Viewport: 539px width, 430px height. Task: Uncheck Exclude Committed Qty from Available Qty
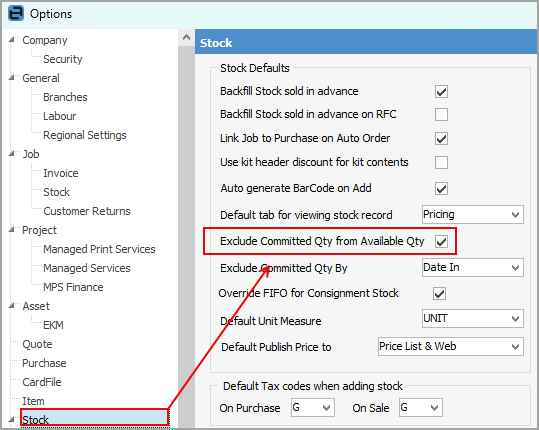[x=441, y=242]
